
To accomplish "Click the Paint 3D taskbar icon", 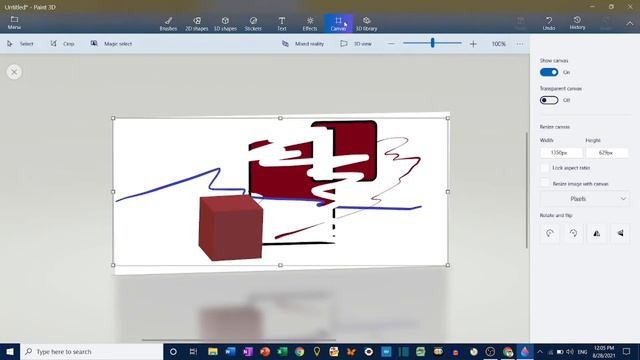I will (525, 351).
